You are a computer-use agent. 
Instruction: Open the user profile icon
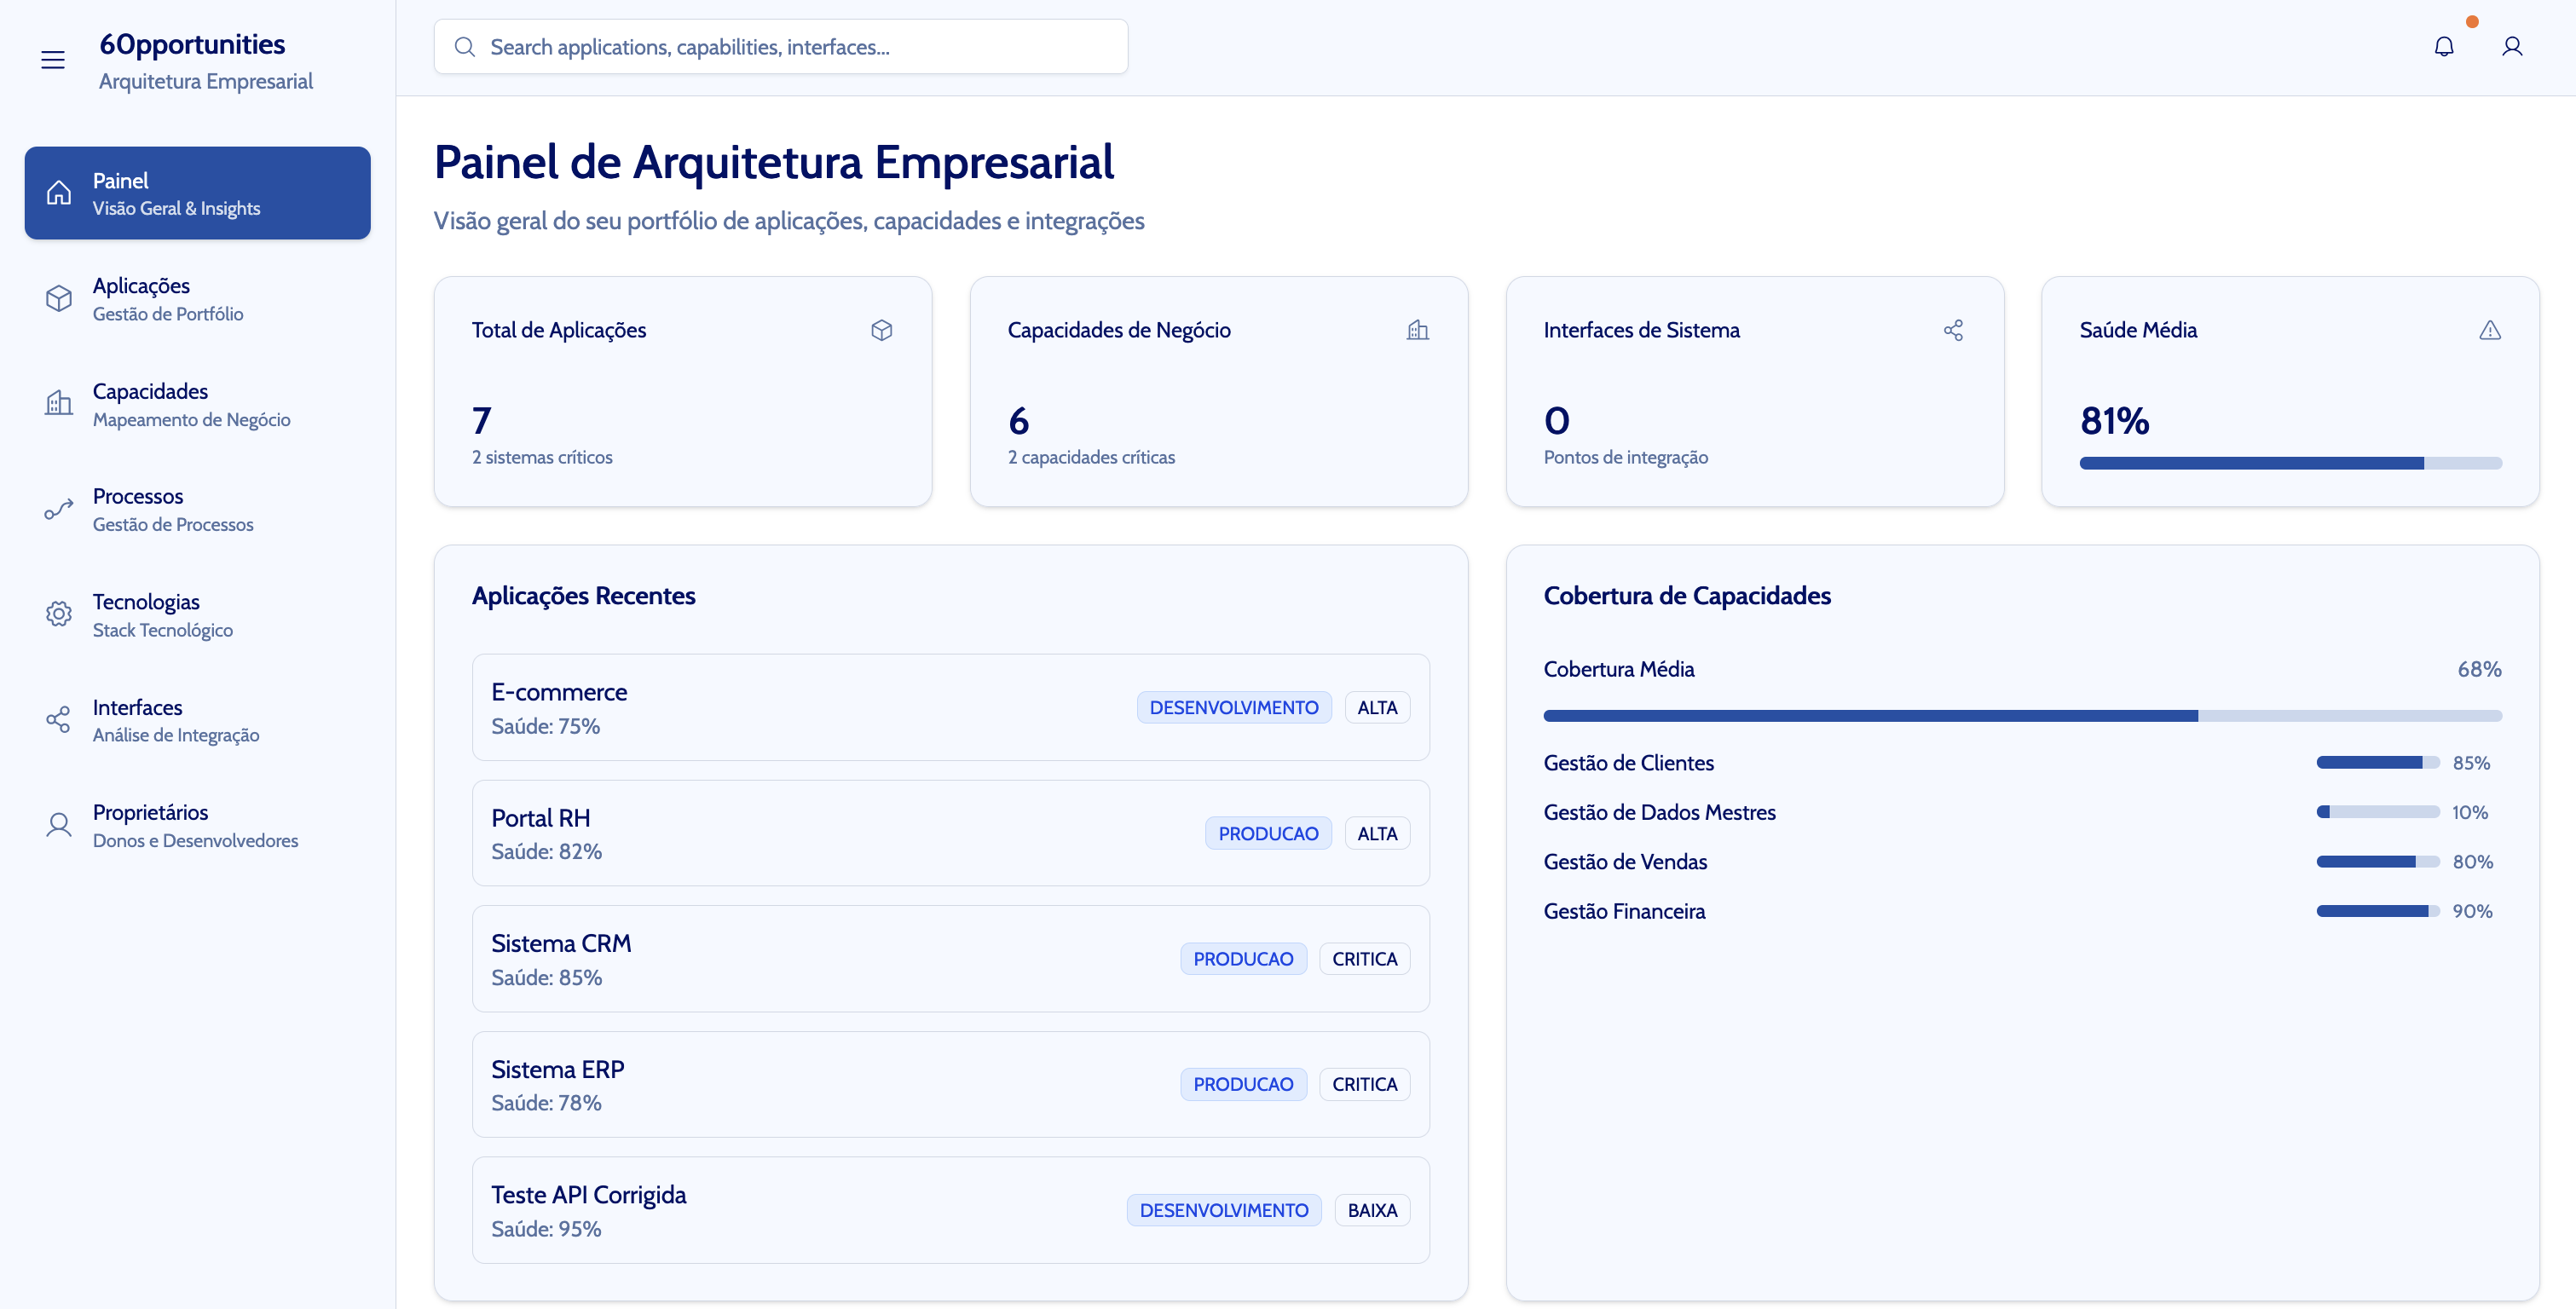pos(2511,47)
